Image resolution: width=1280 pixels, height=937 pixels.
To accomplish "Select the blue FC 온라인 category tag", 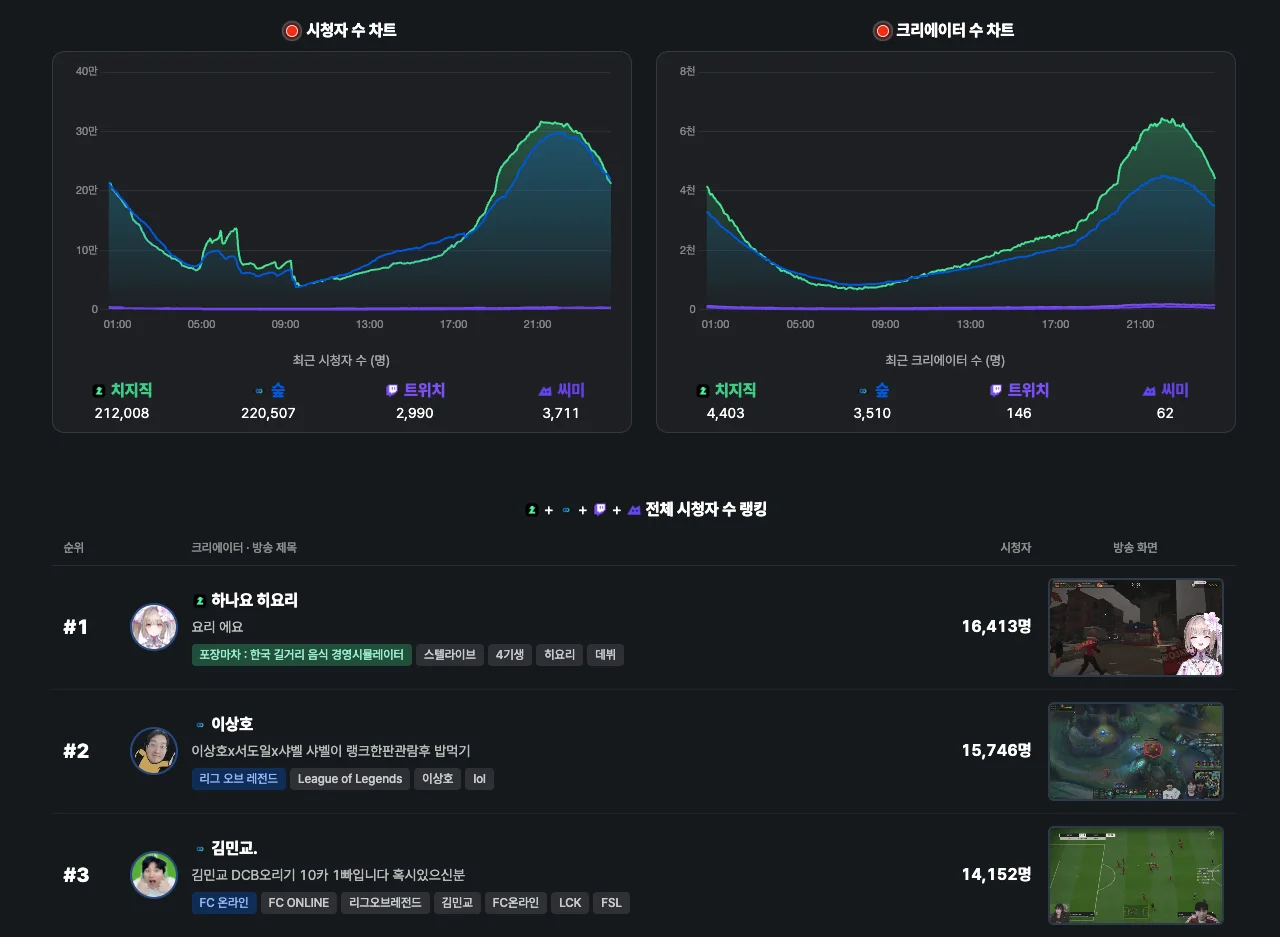I will [224, 903].
